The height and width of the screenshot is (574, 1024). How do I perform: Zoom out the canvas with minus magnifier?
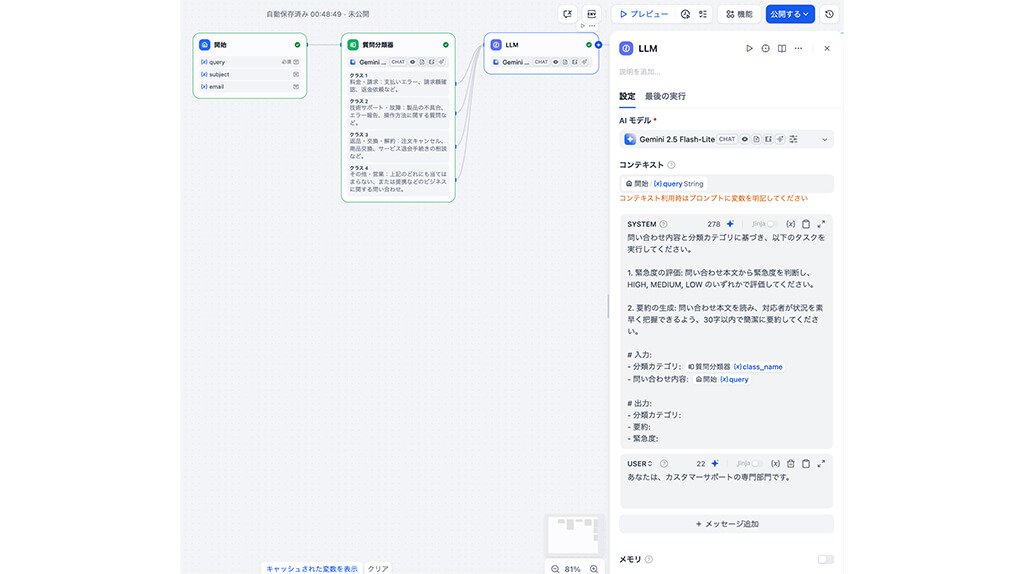[x=555, y=569]
